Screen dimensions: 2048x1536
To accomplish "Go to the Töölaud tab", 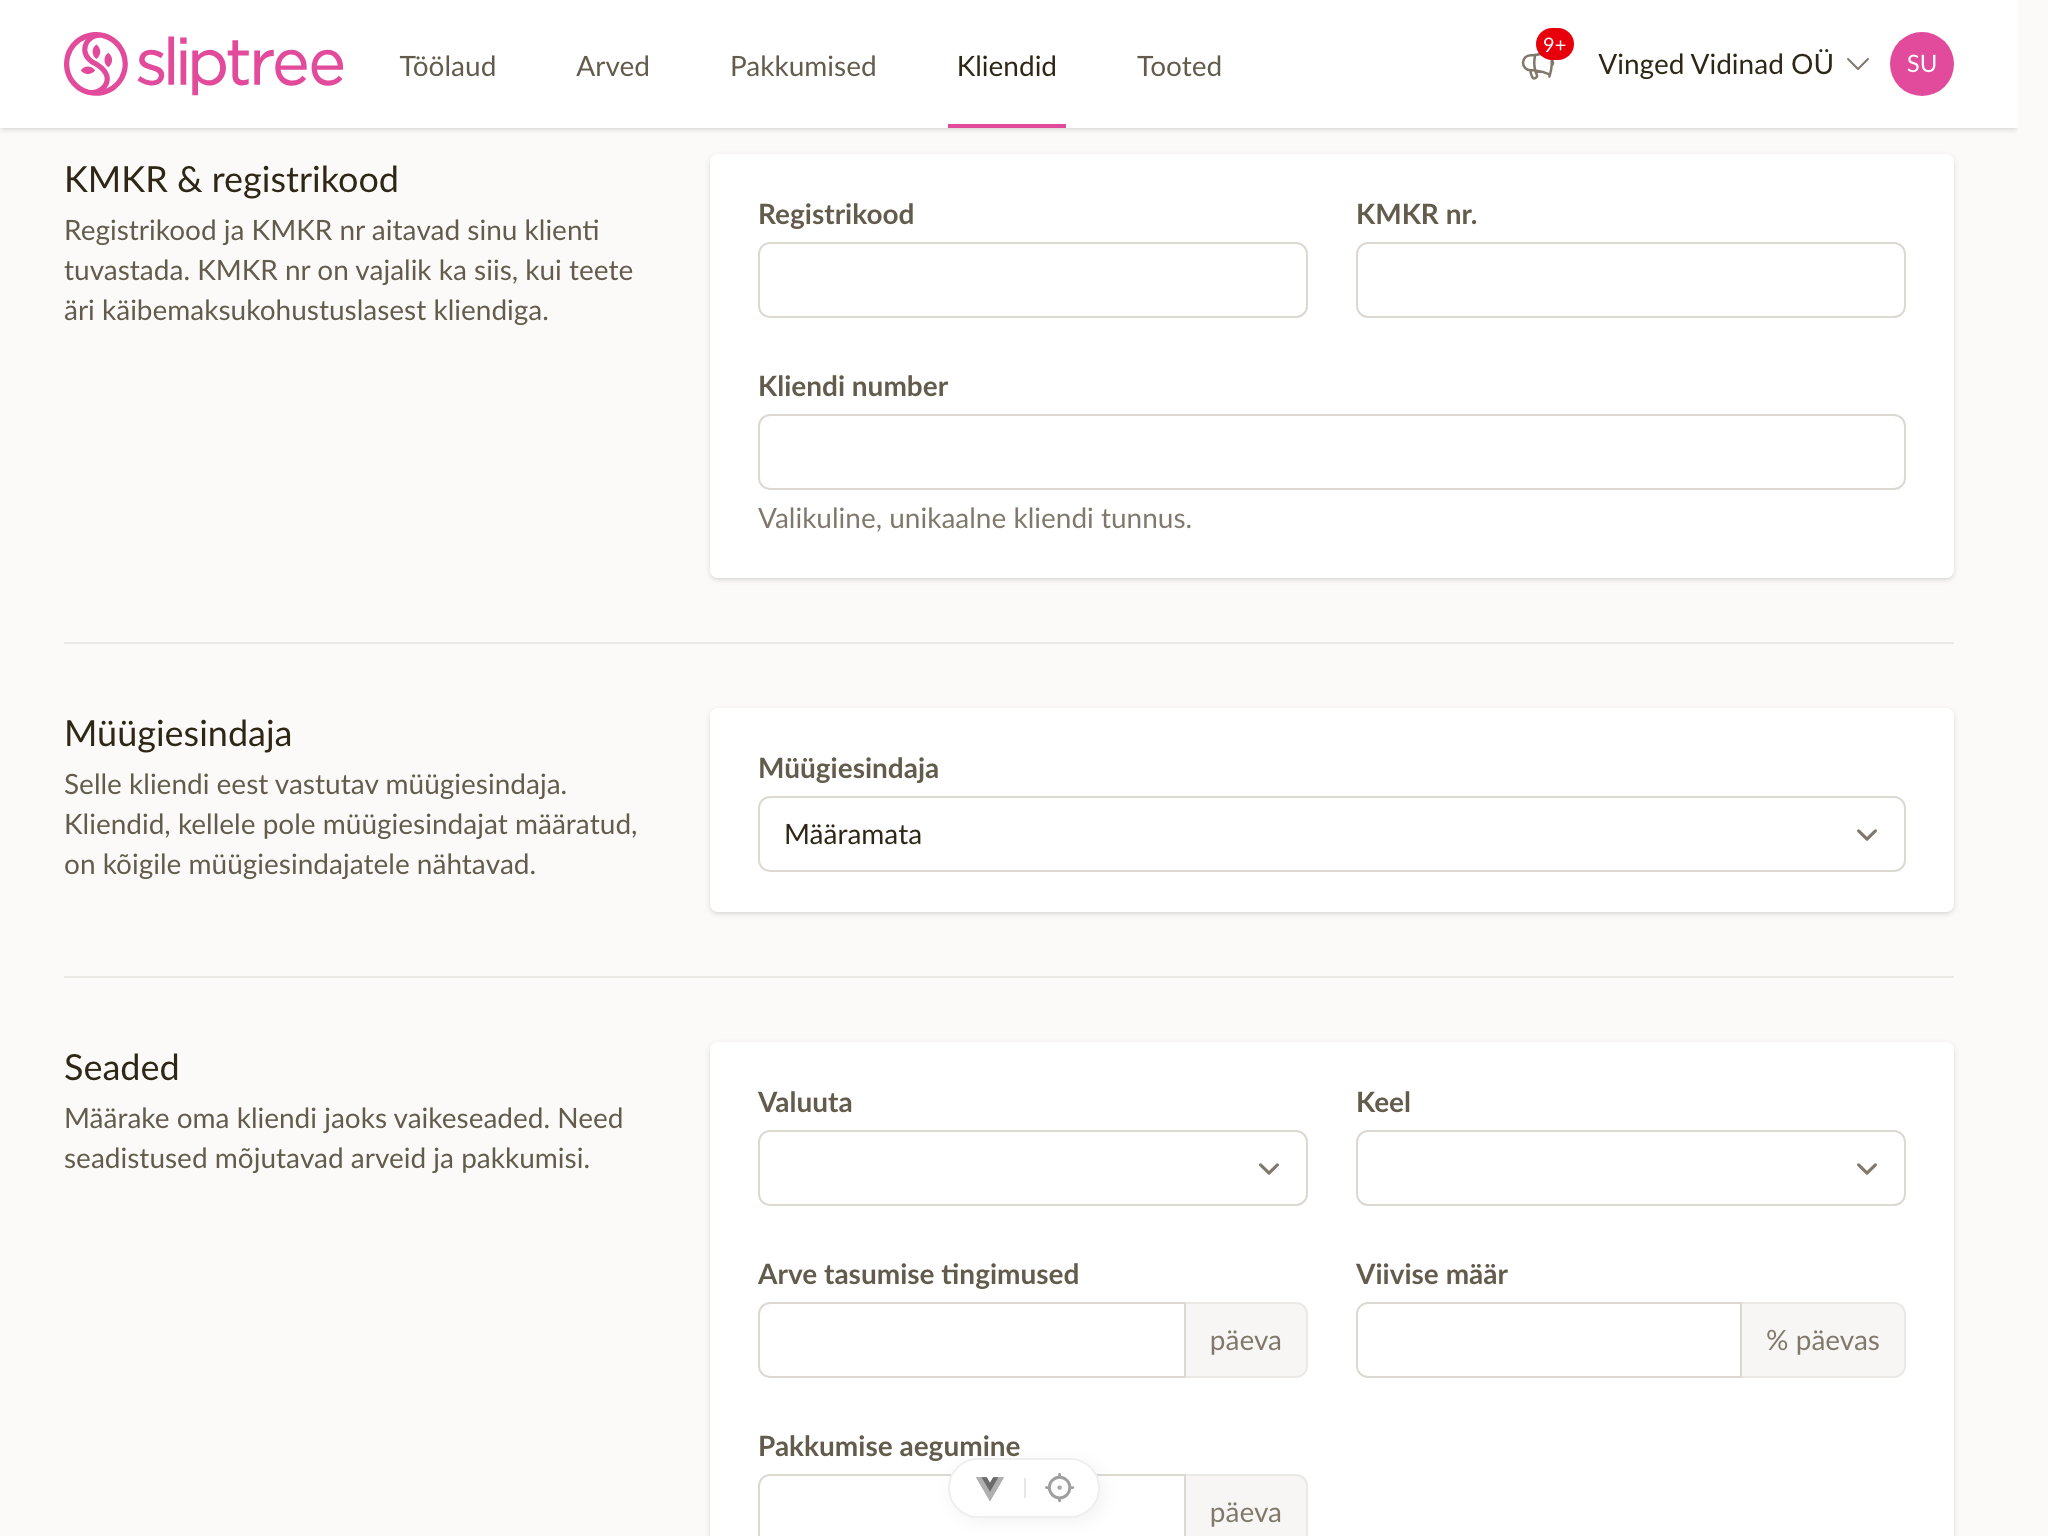I will (x=448, y=66).
